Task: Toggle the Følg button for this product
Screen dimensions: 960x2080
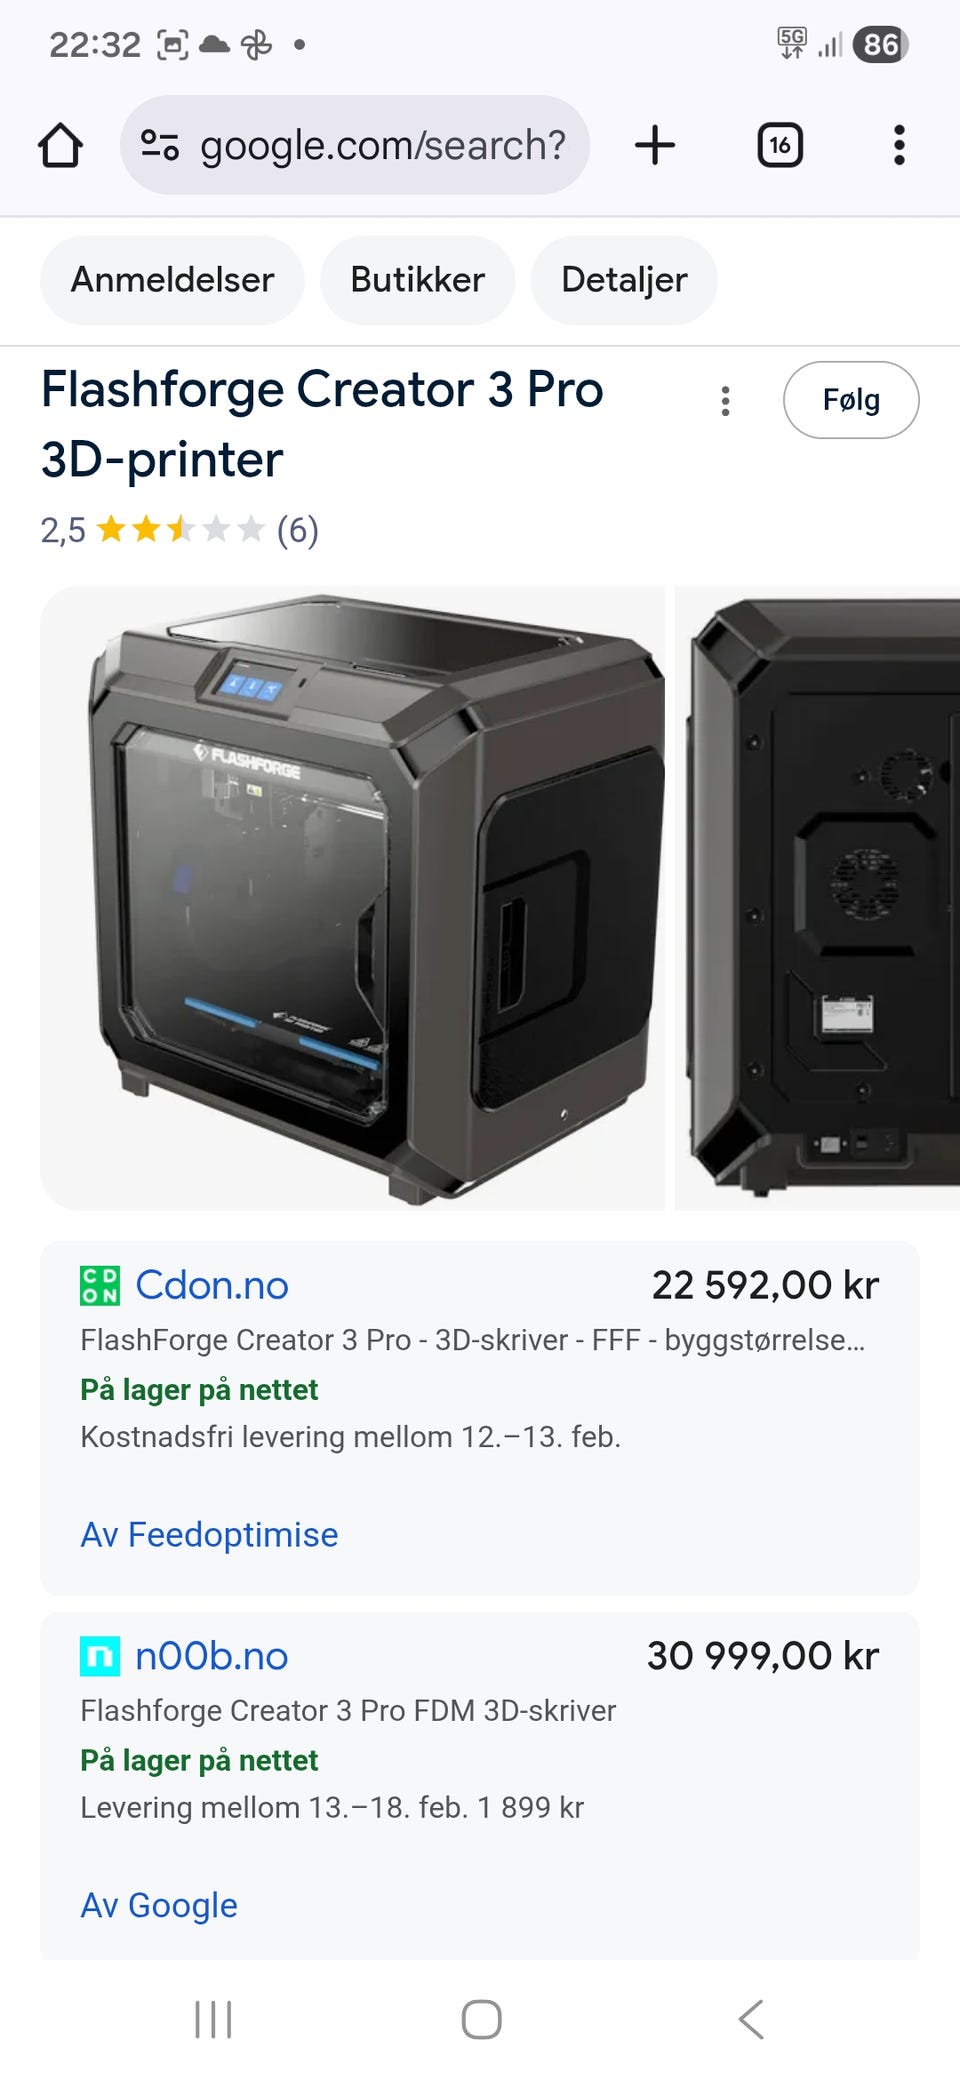Action: point(851,400)
